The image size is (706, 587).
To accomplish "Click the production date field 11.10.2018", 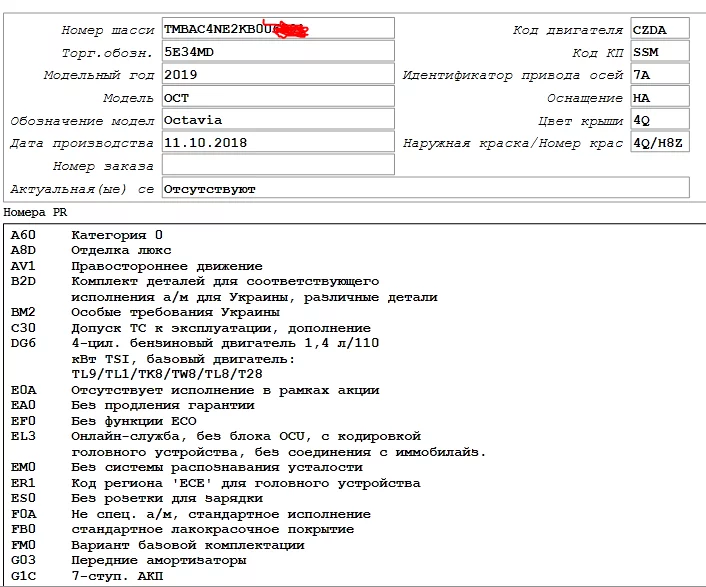I will [278, 142].
